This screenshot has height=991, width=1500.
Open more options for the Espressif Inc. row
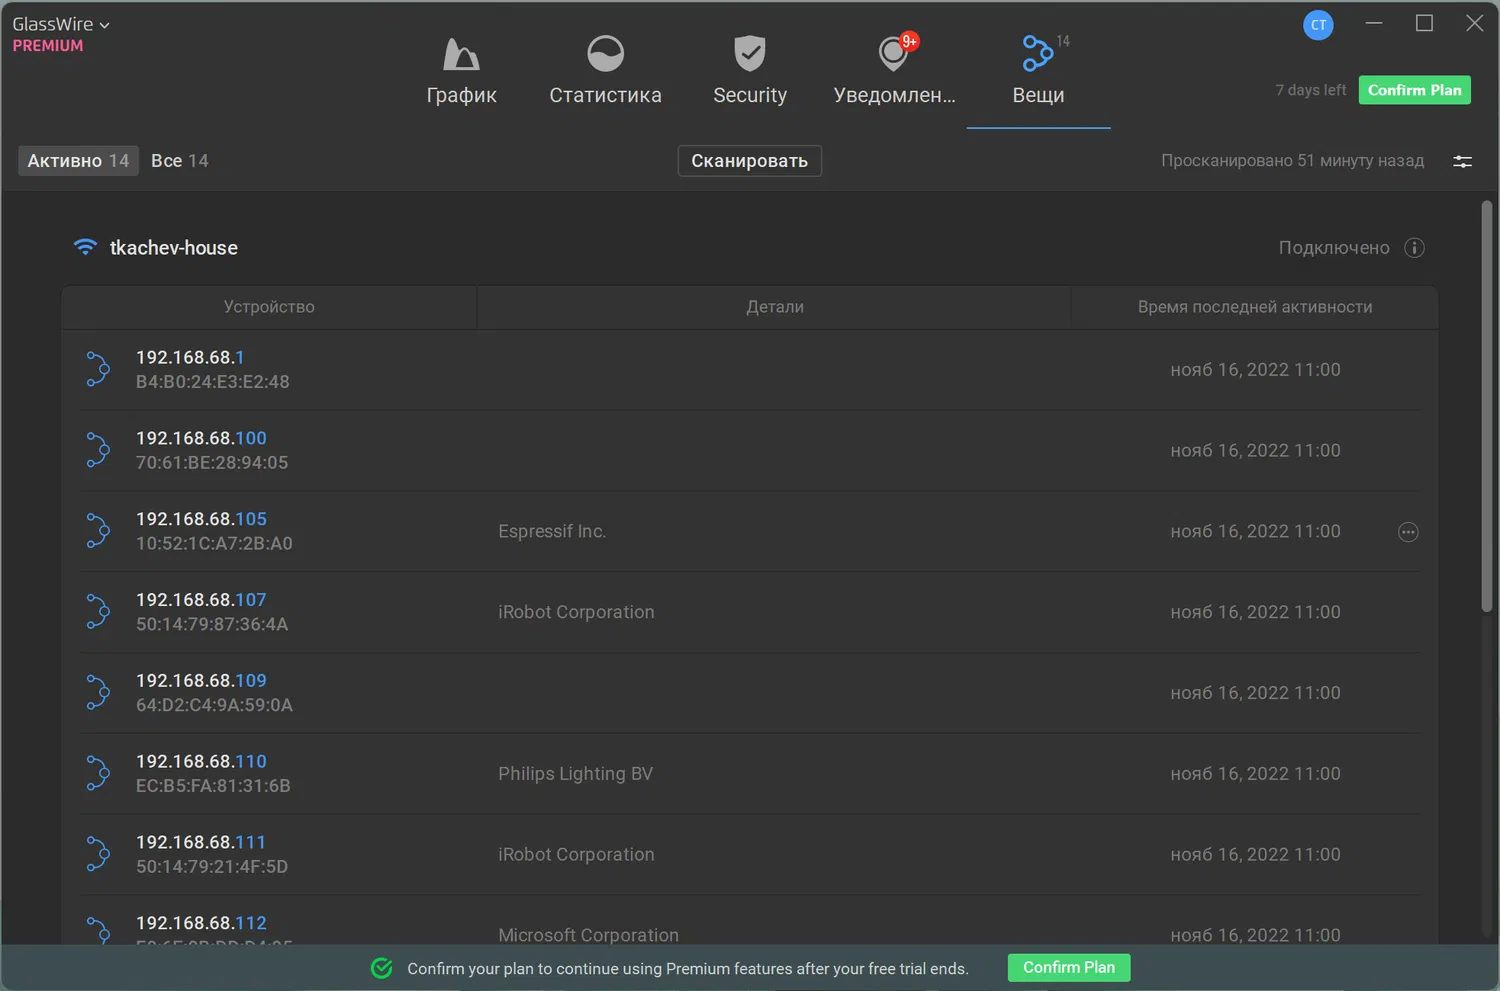[1408, 532]
